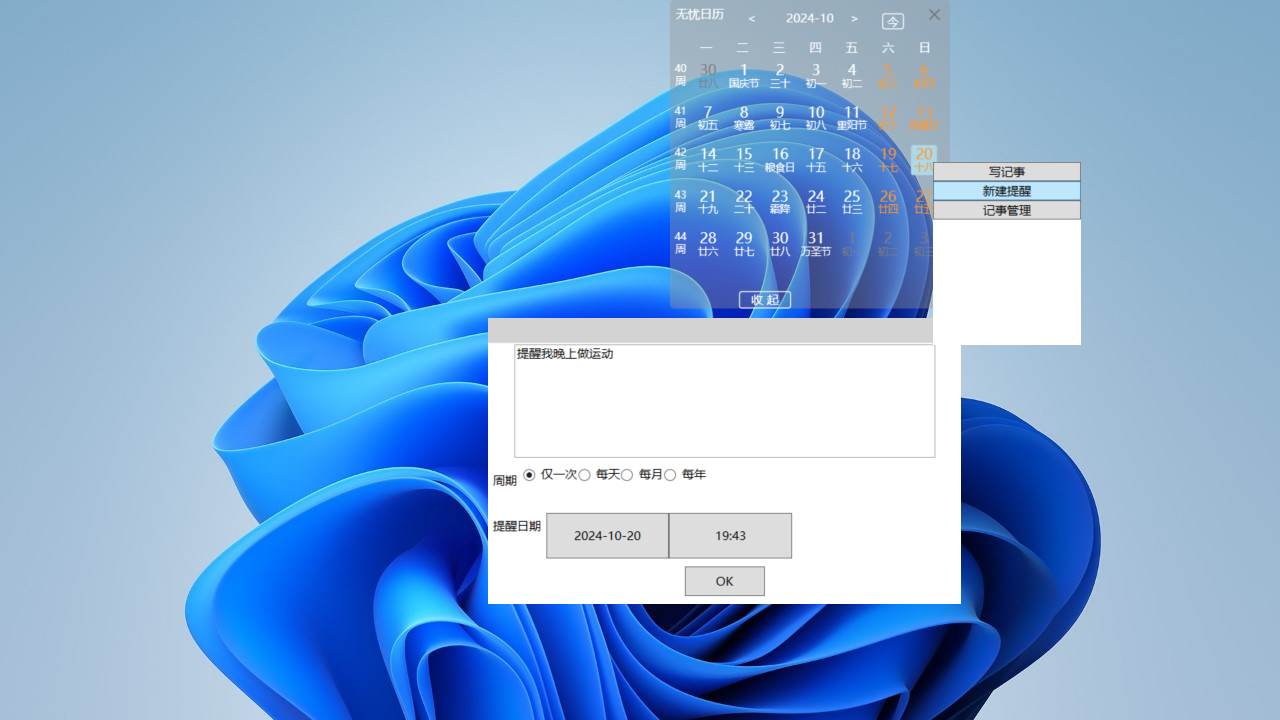Click the 2024-10 month-year label
Image resolution: width=1280 pixels, height=720 pixels.
tap(810, 18)
